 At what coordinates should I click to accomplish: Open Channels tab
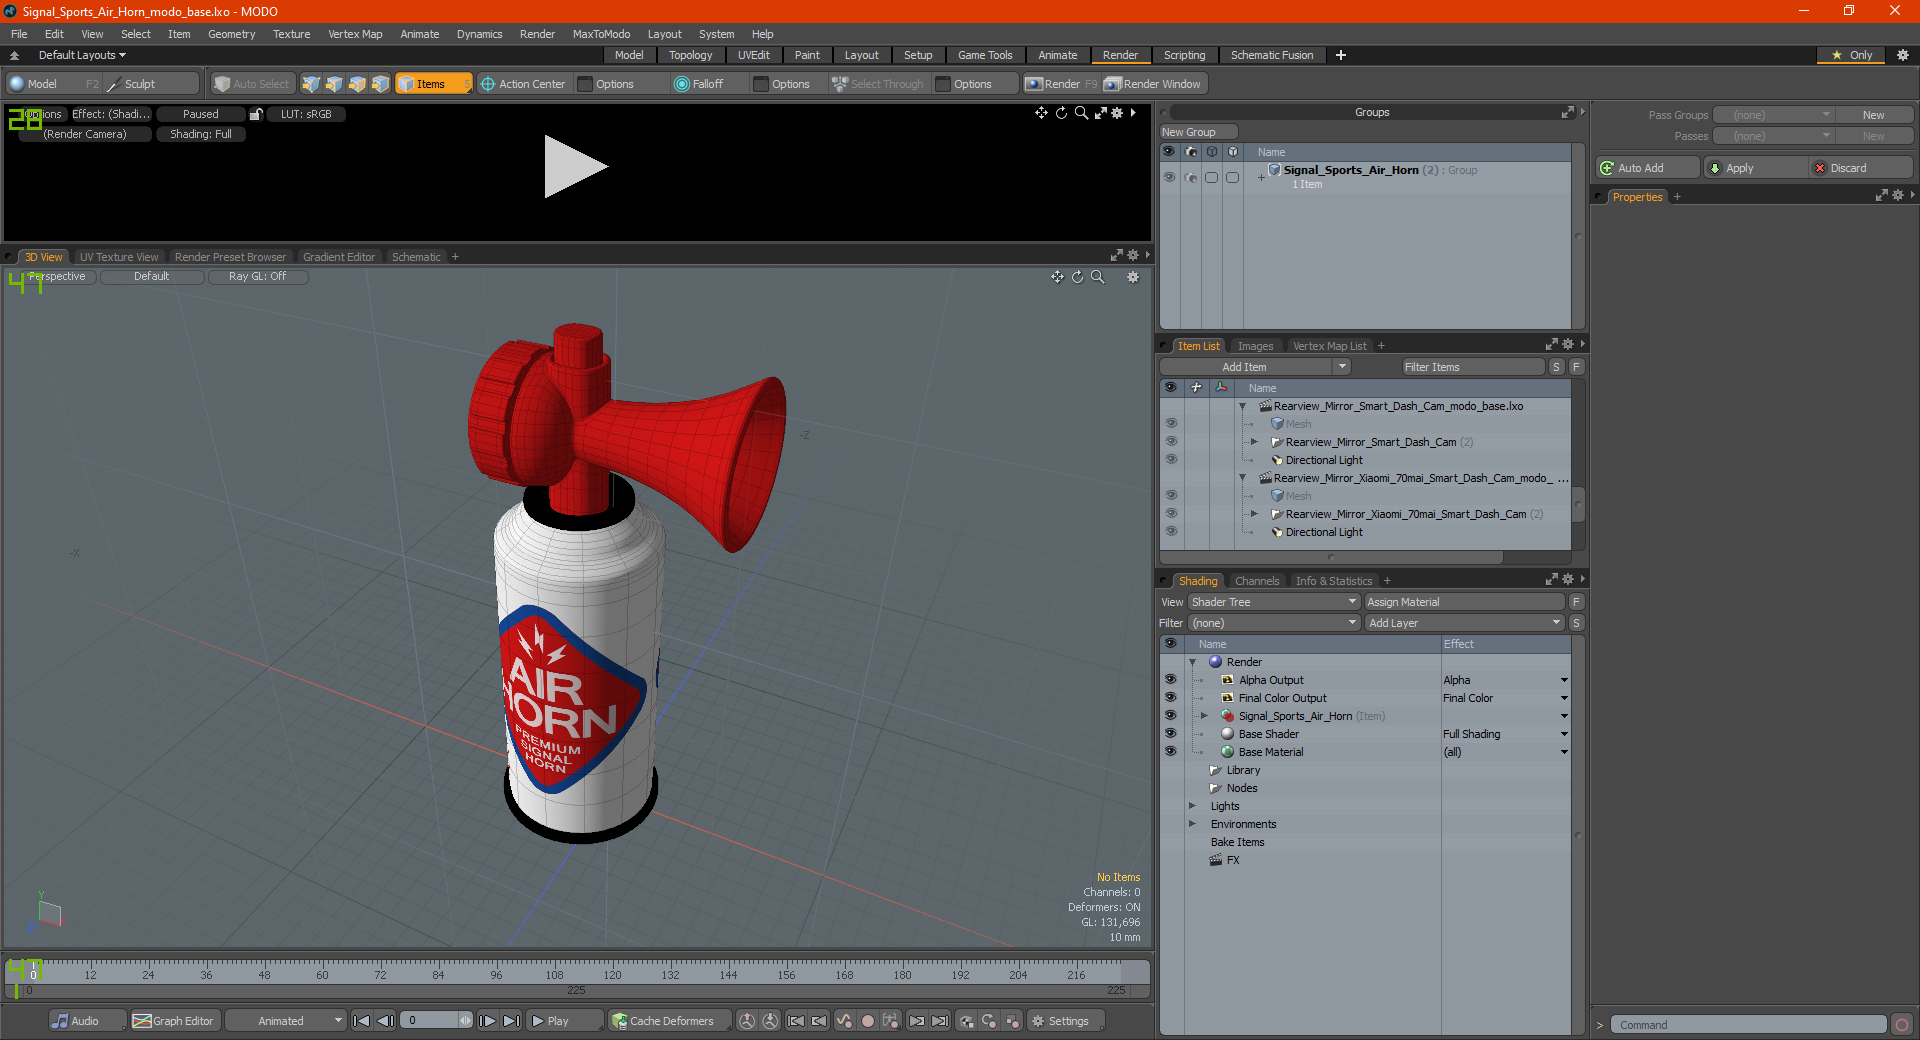(1256, 581)
